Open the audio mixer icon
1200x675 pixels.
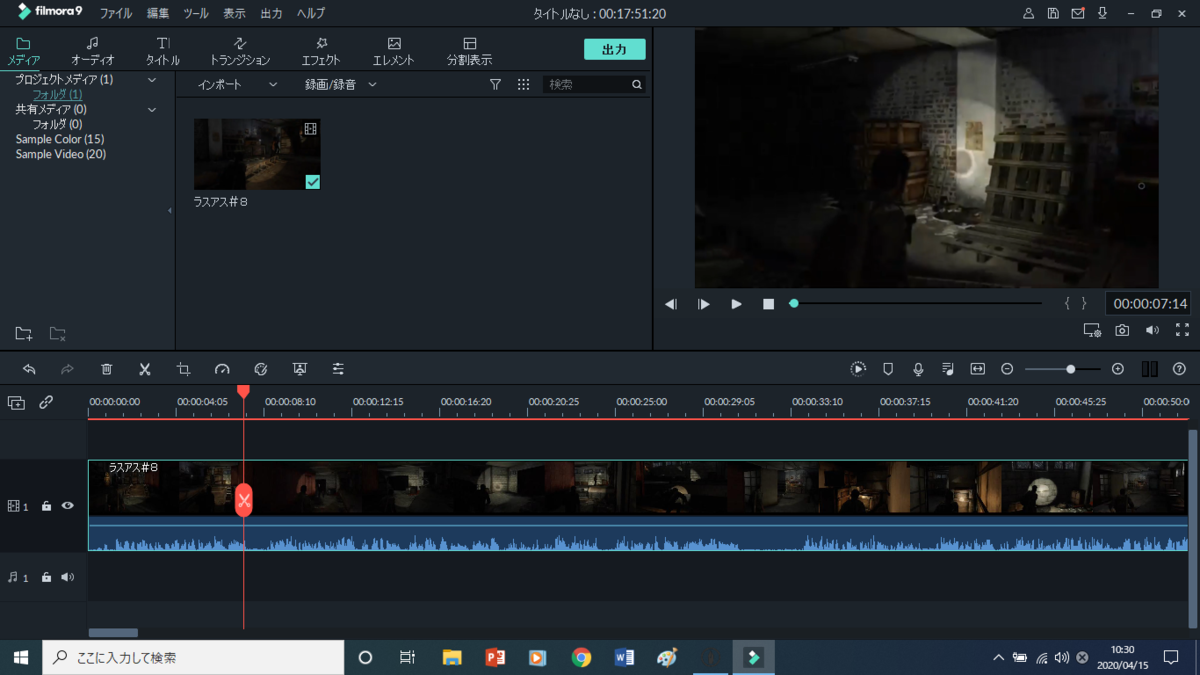click(948, 369)
